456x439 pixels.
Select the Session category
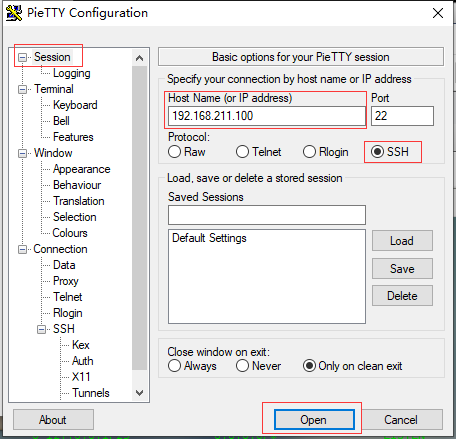[52, 57]
